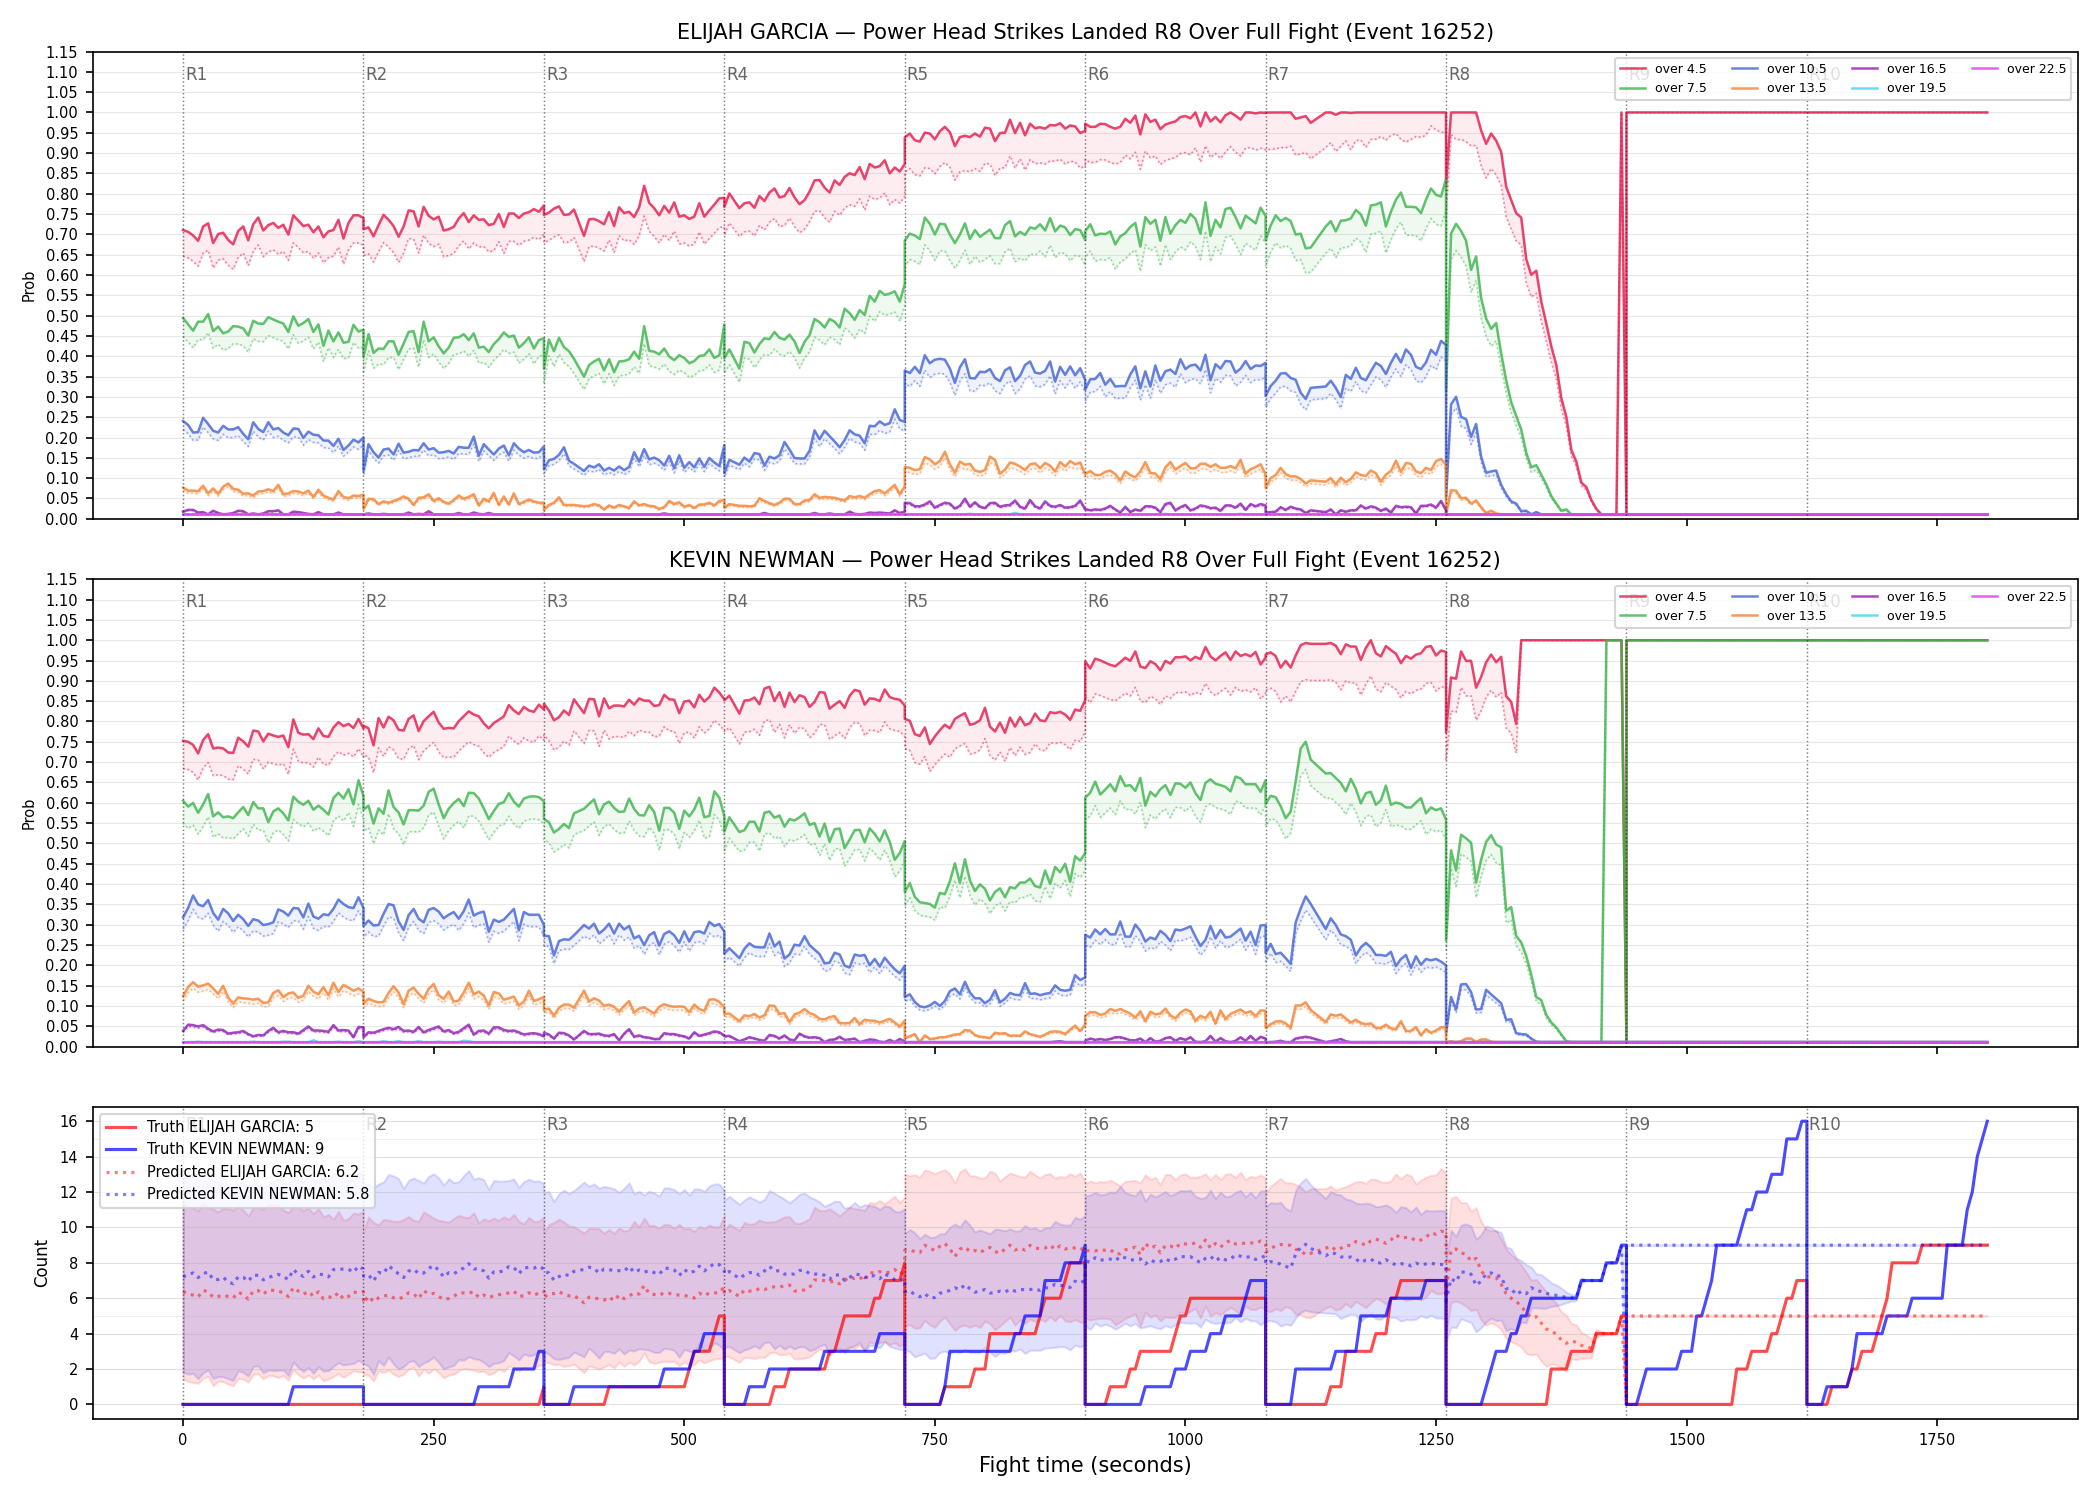This screenshot has height=1500, width=2100.
Task: Select 'Predicted ELIJAH GARCIA: 6.2' legend entry
Action: click(x=232, y=1171)
